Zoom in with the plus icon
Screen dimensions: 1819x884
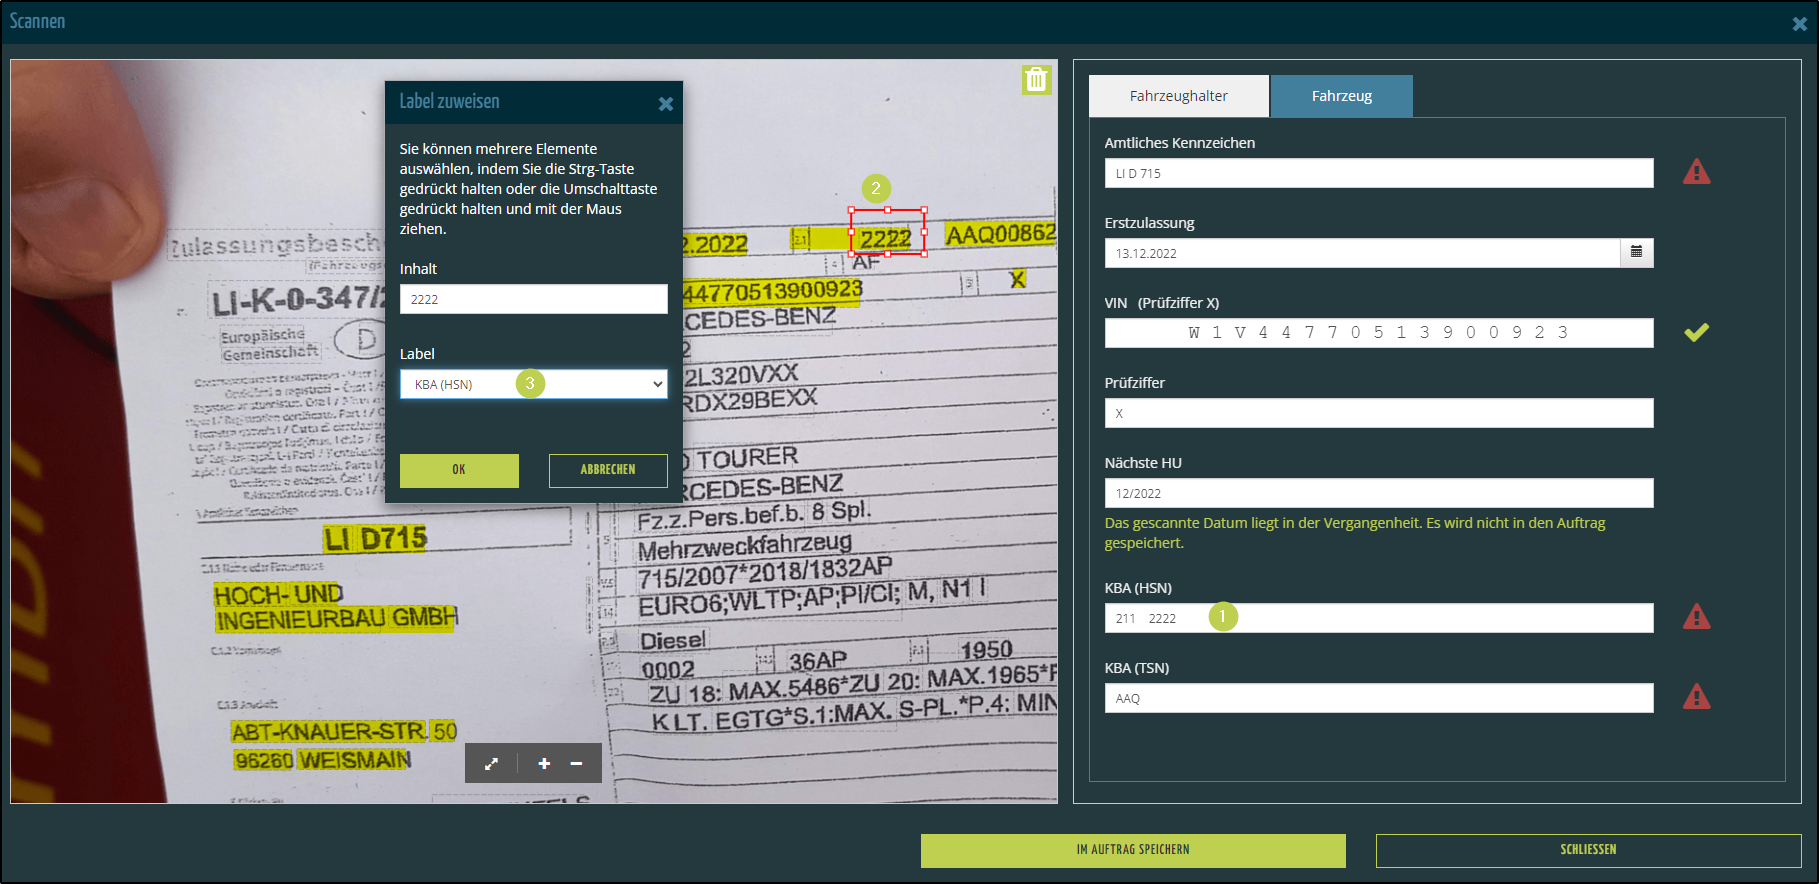544,764
